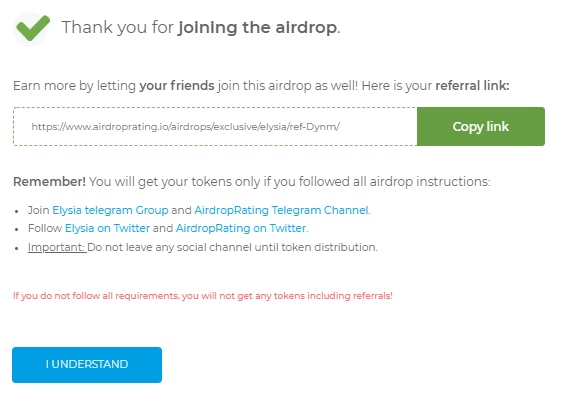Open the AirdropRating Telegram Channel link
573x396 pixels.
tap(281, 210)
